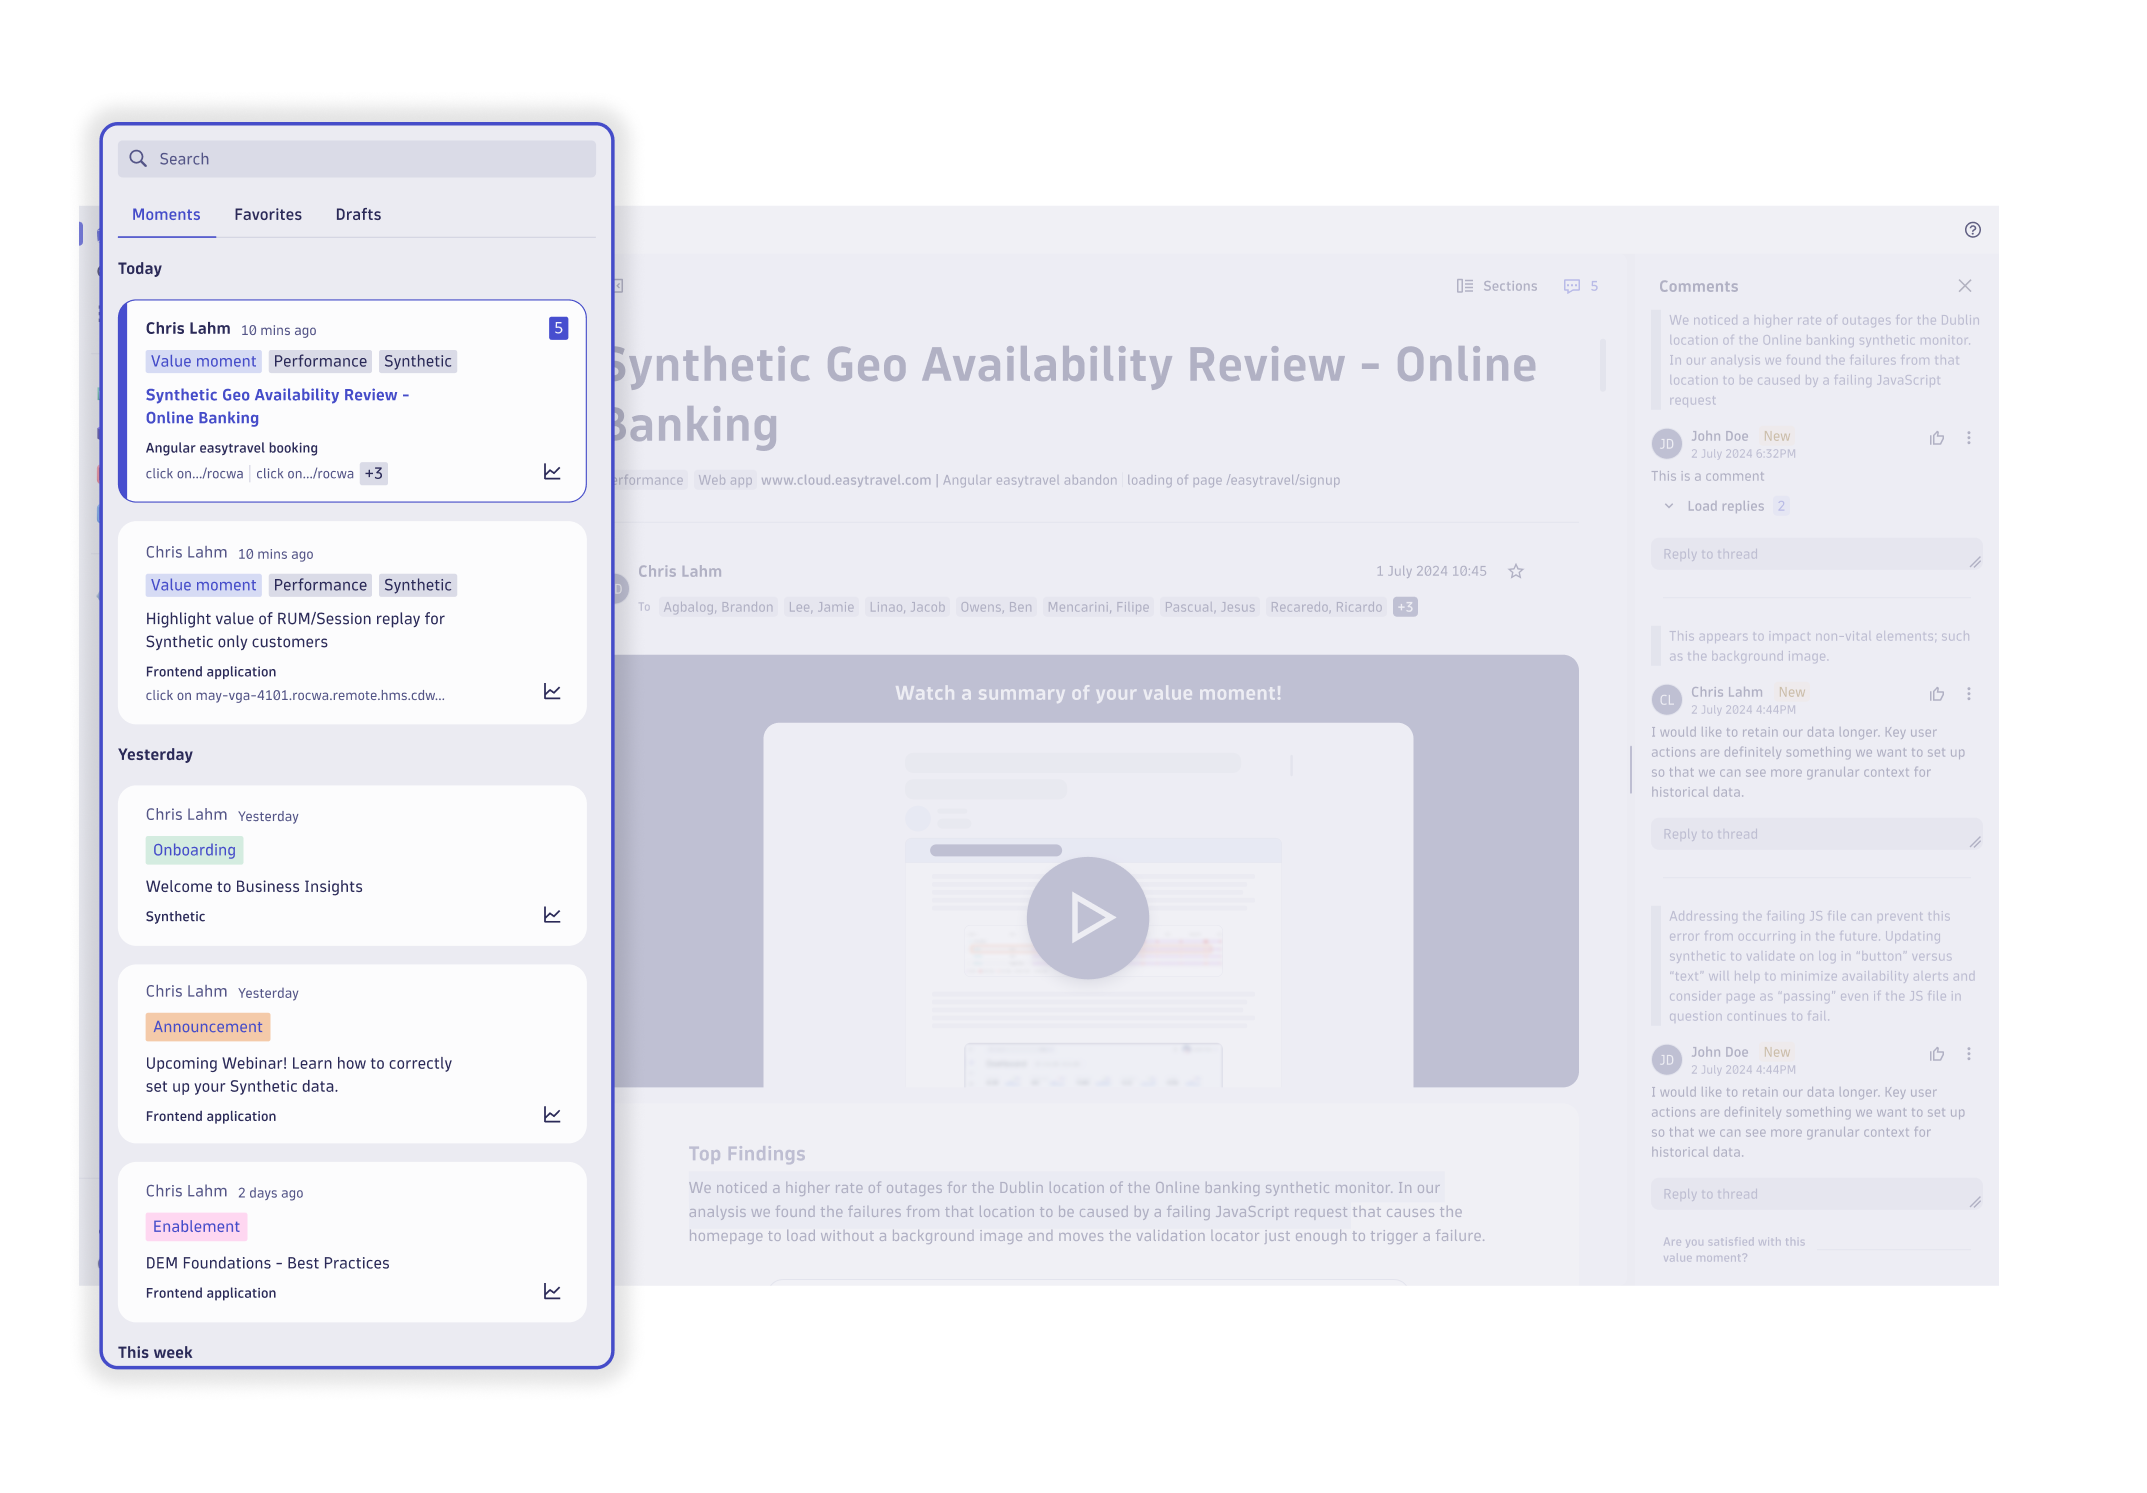Open the Sections panel icon
This screenshot has height=1493, width=2147.
1463,286
